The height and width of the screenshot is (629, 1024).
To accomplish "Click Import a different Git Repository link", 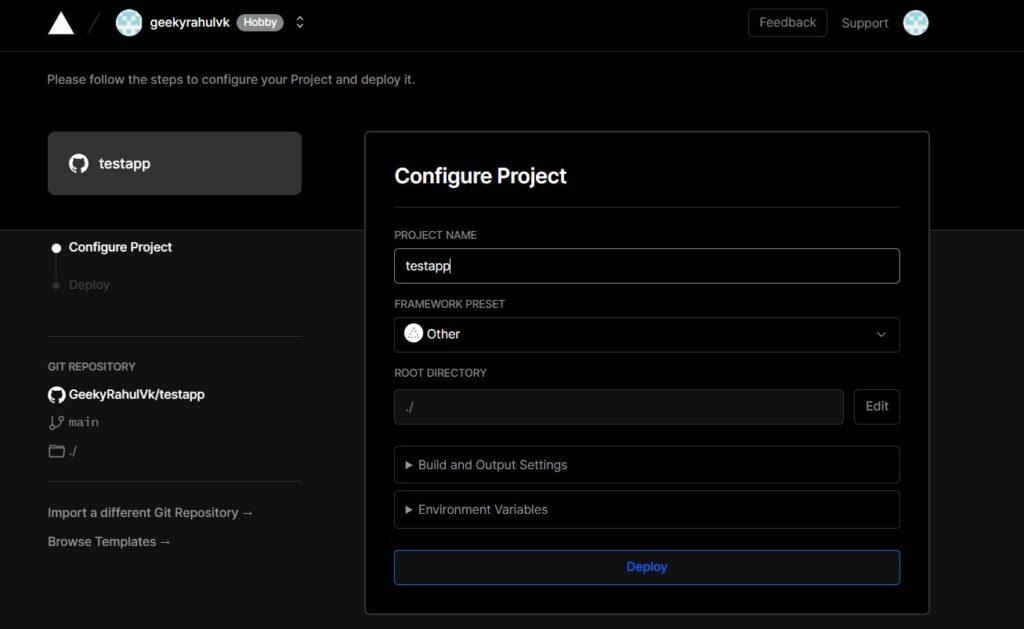I will pyautogui.click(x=150, y=513).
